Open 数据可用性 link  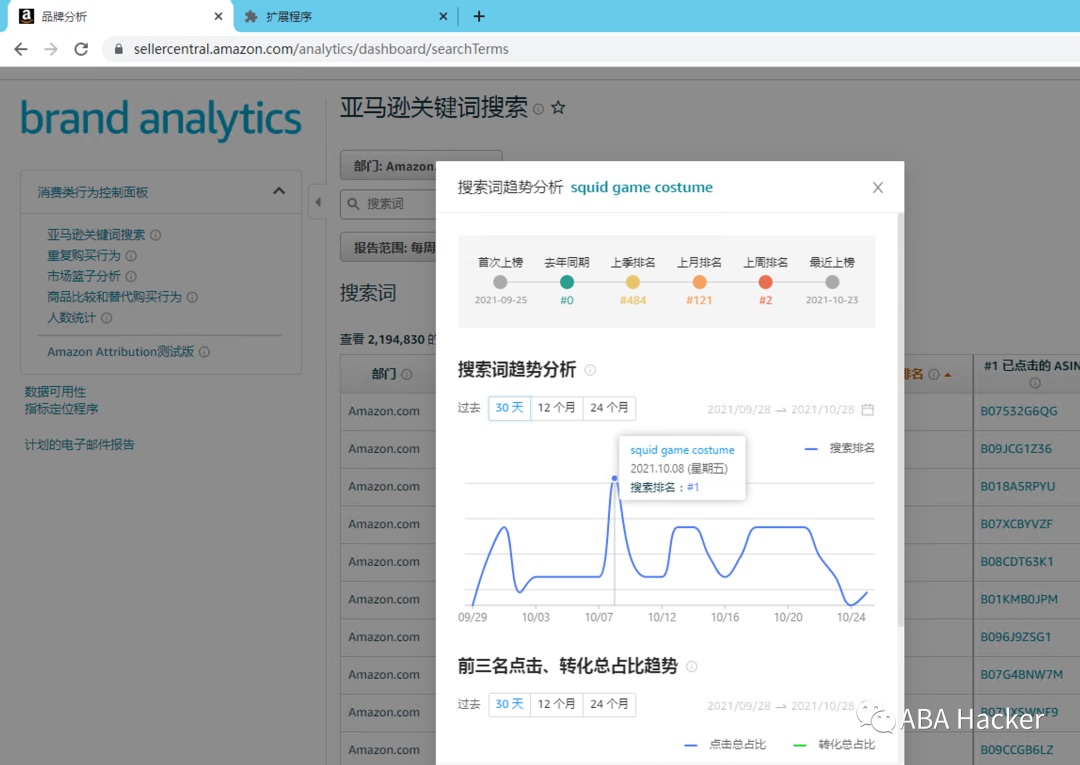coord(55,392)
